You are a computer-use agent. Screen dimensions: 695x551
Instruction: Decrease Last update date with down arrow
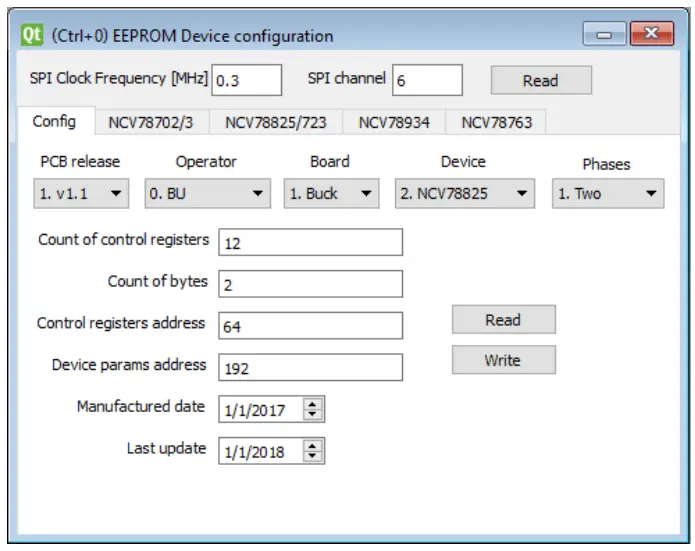[x=312, y=456]
